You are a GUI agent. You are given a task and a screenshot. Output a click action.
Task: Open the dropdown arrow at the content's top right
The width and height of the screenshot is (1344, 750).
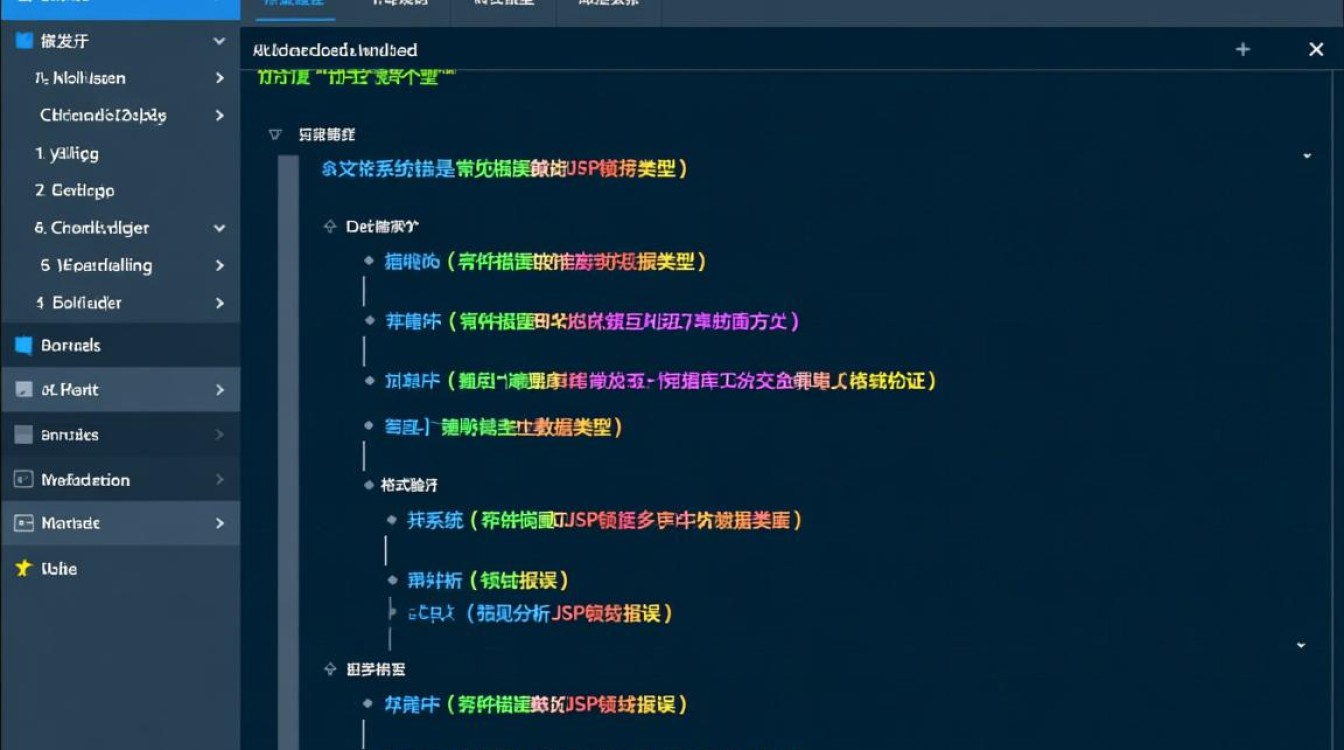1307,156
